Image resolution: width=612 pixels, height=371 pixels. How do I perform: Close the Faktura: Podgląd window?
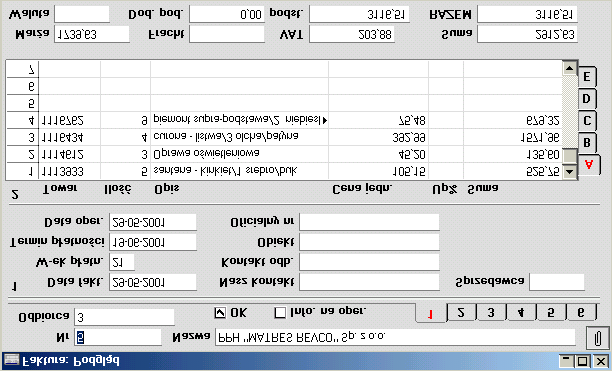601,360
